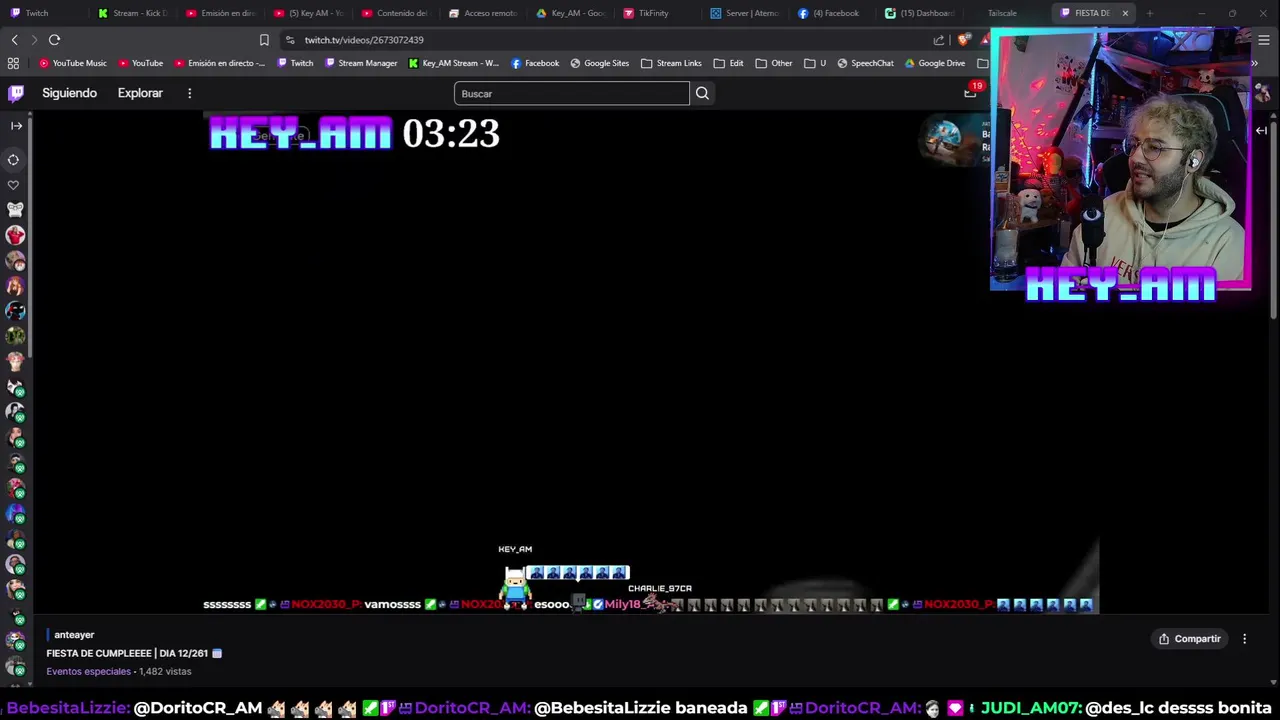Open Brave main hamburger menu

tap(1264, 40)
